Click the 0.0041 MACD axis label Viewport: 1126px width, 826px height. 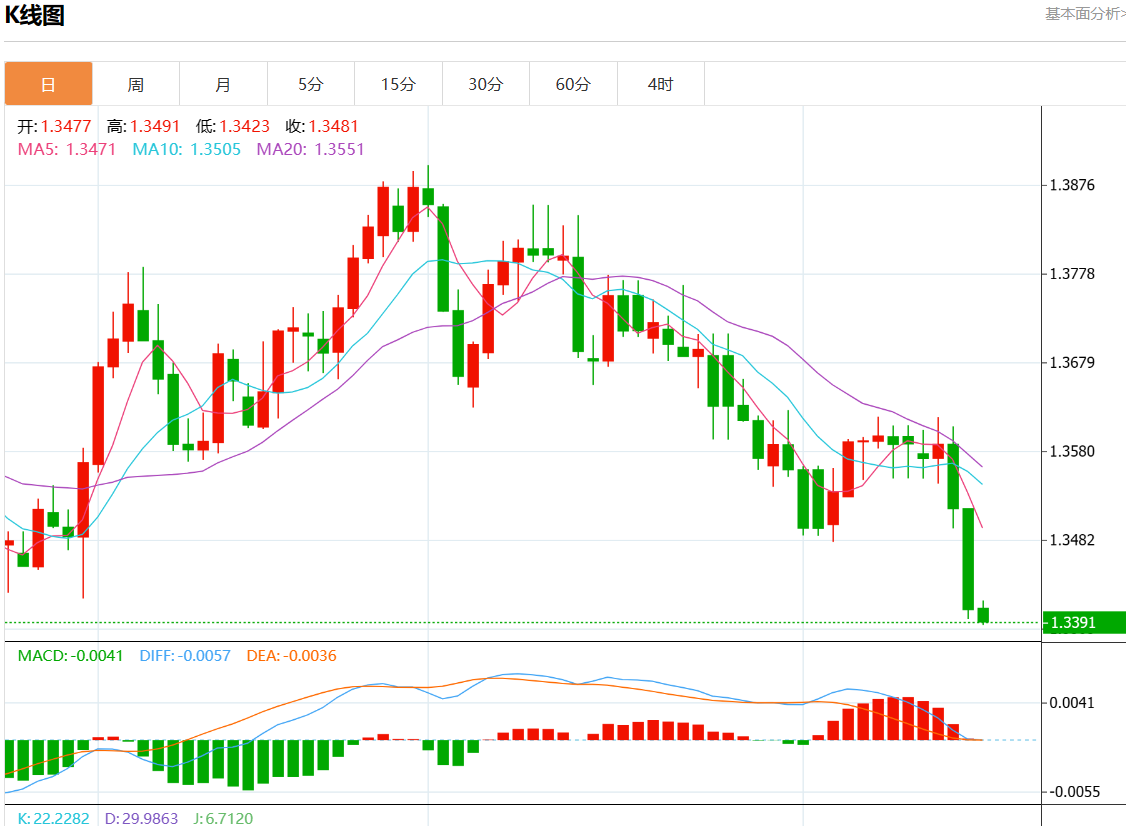1072,703
